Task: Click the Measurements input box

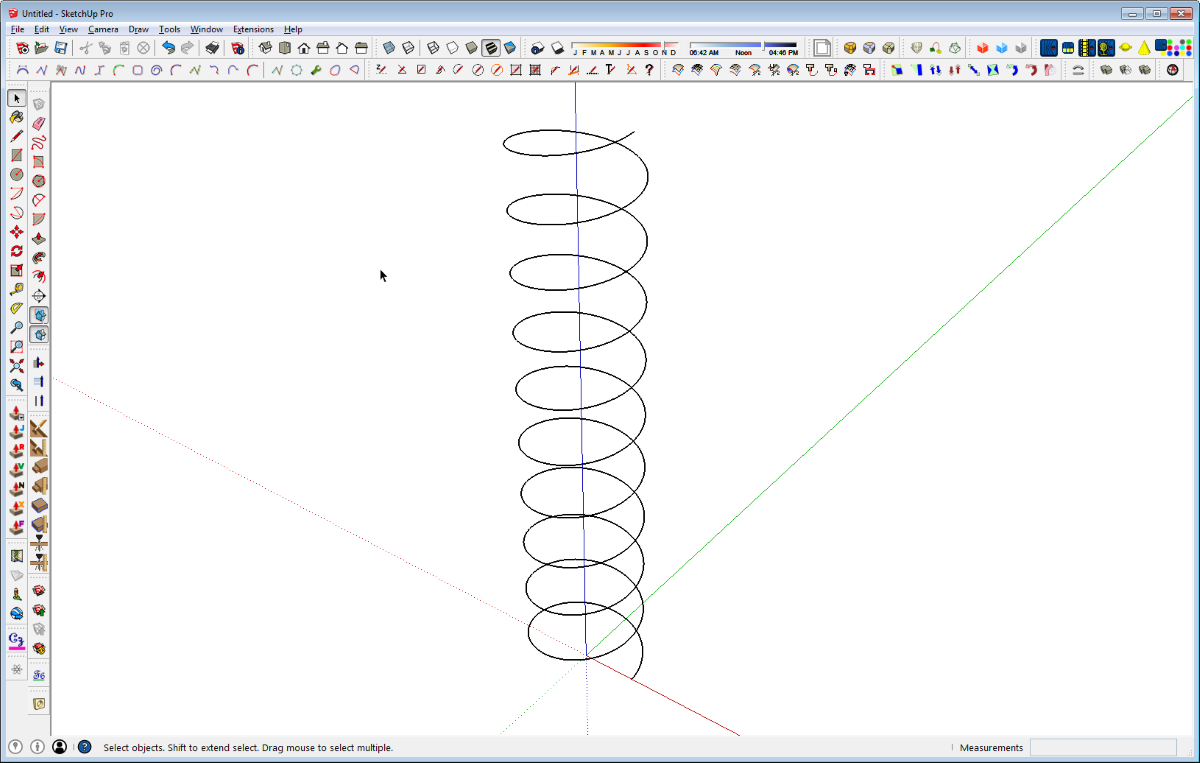Action: coord(1103,747)
